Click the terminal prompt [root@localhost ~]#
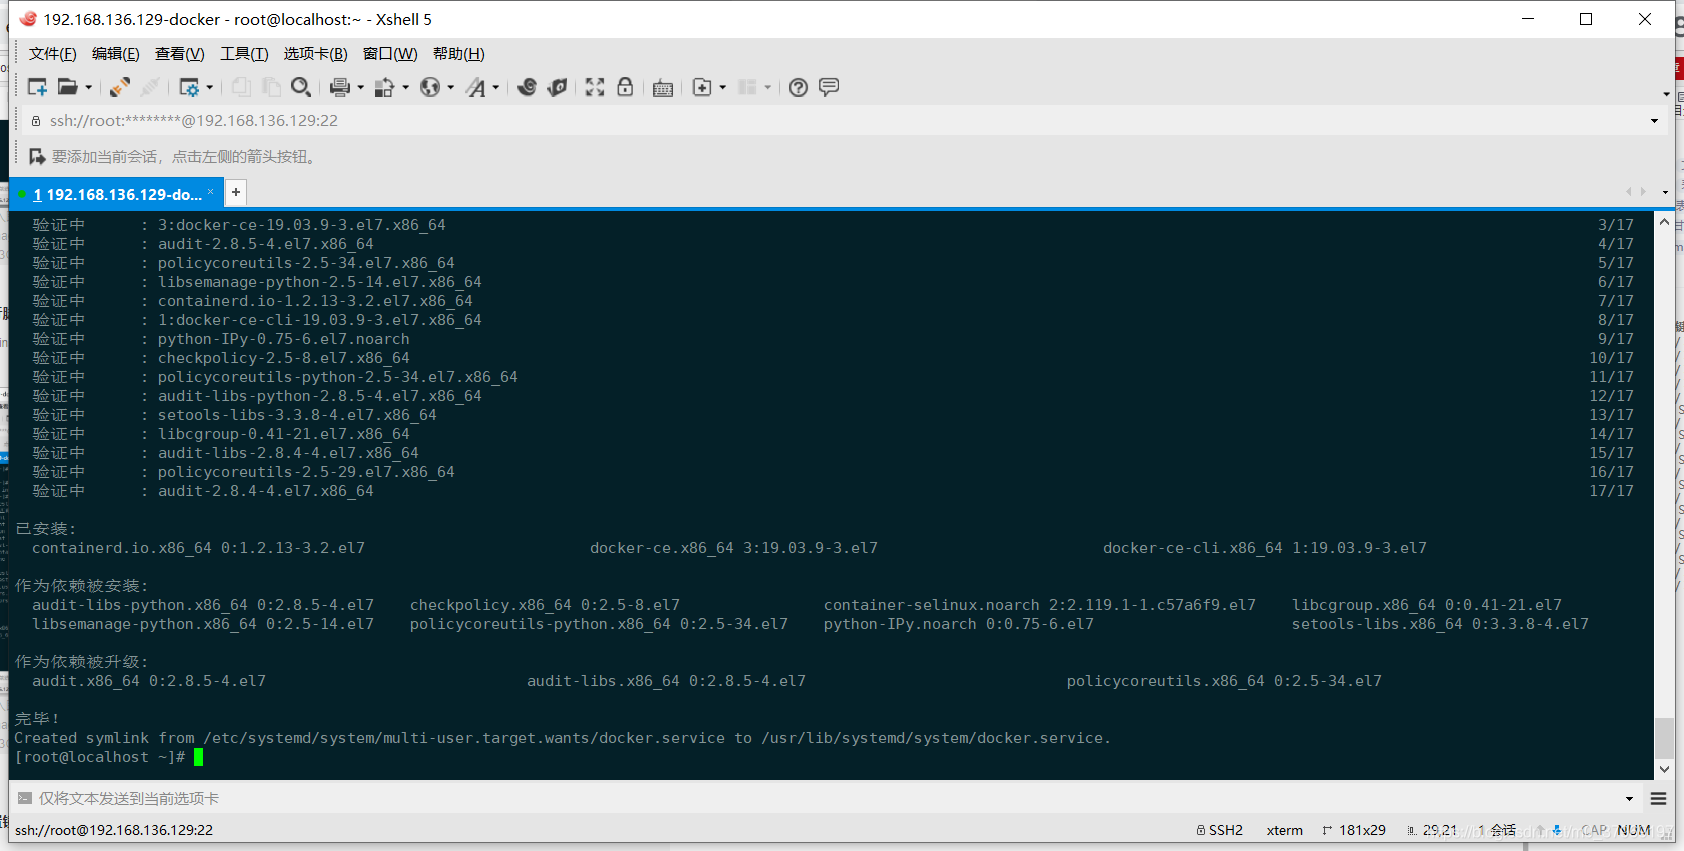This screenshot has width=1684, height=851. click(100, 757)
